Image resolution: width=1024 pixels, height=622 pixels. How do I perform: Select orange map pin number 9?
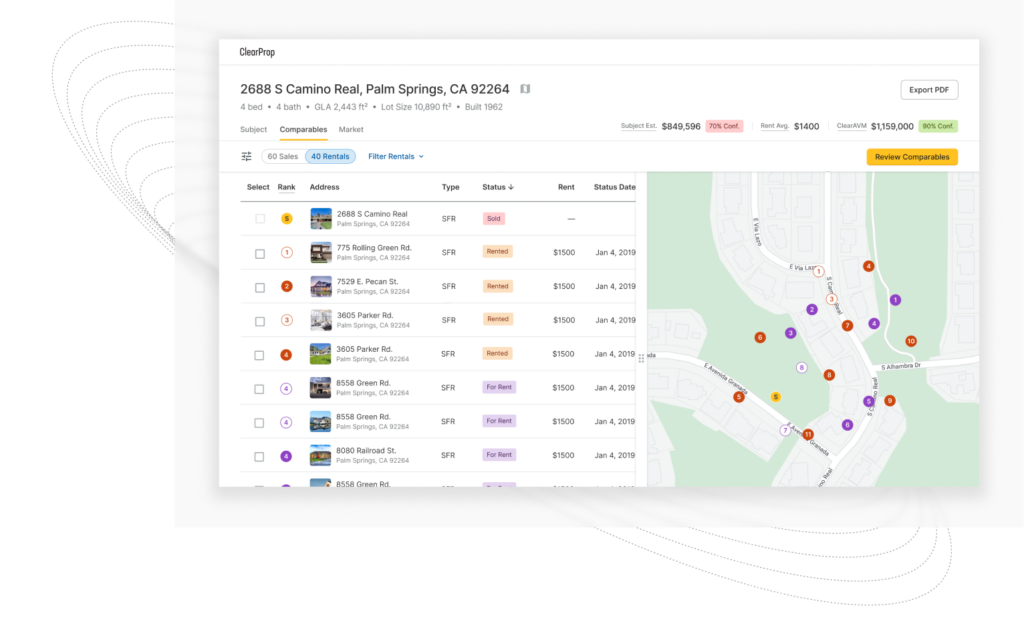(x=889, y=401)
